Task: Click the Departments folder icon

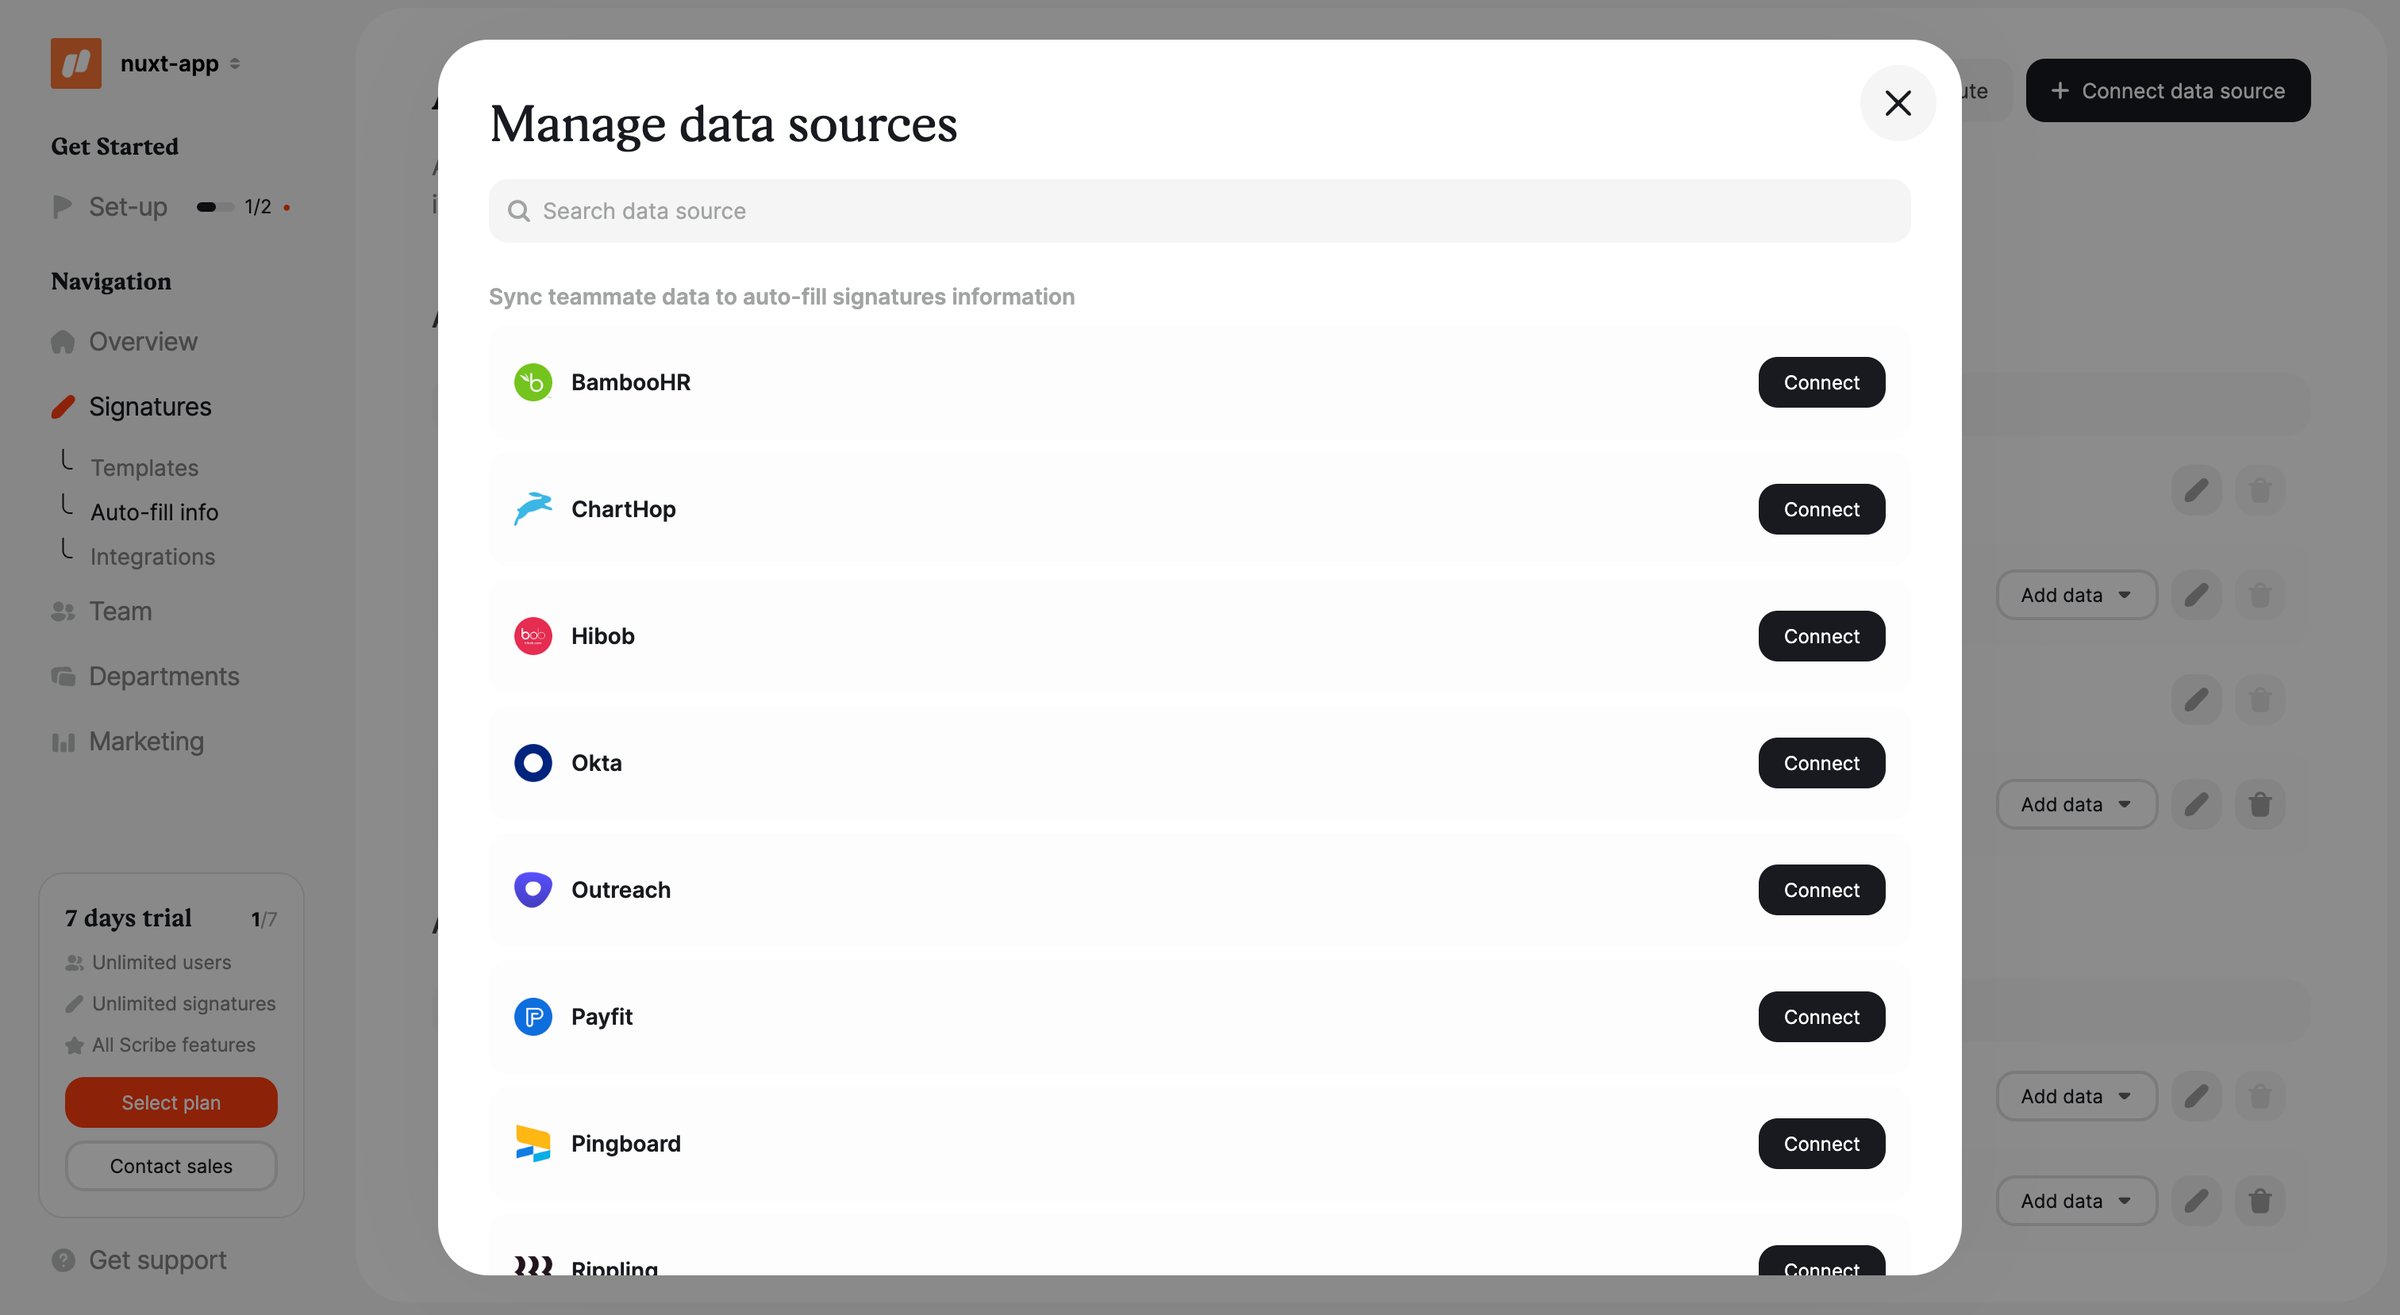Action: pyautogui.click(x=63, y=677)
